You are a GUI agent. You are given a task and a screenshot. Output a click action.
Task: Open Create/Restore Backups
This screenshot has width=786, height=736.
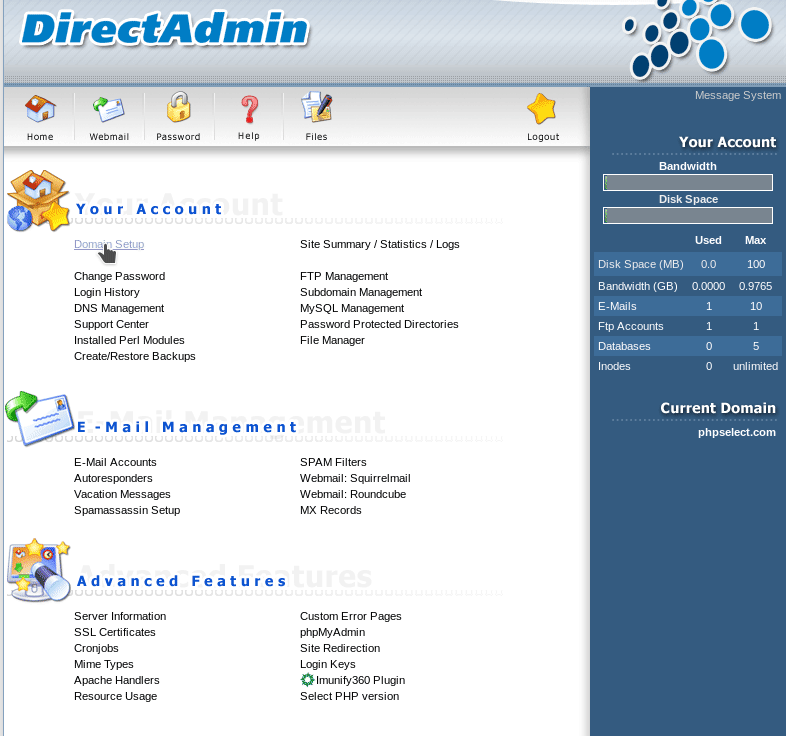coord(135,356)
